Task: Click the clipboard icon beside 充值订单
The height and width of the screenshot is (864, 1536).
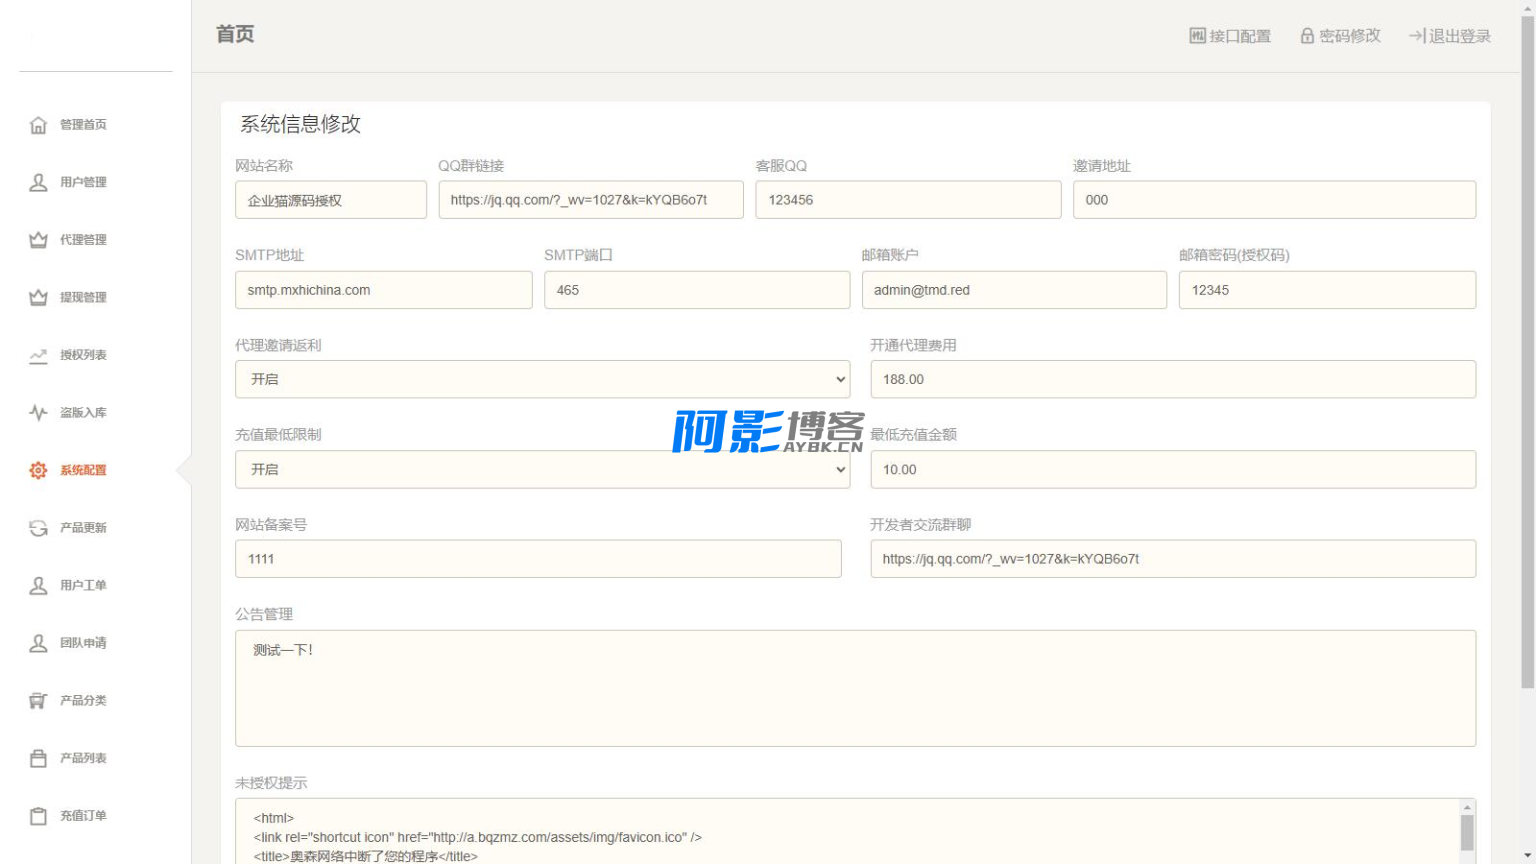Action: pyautogui.click(x=38, y=816)
